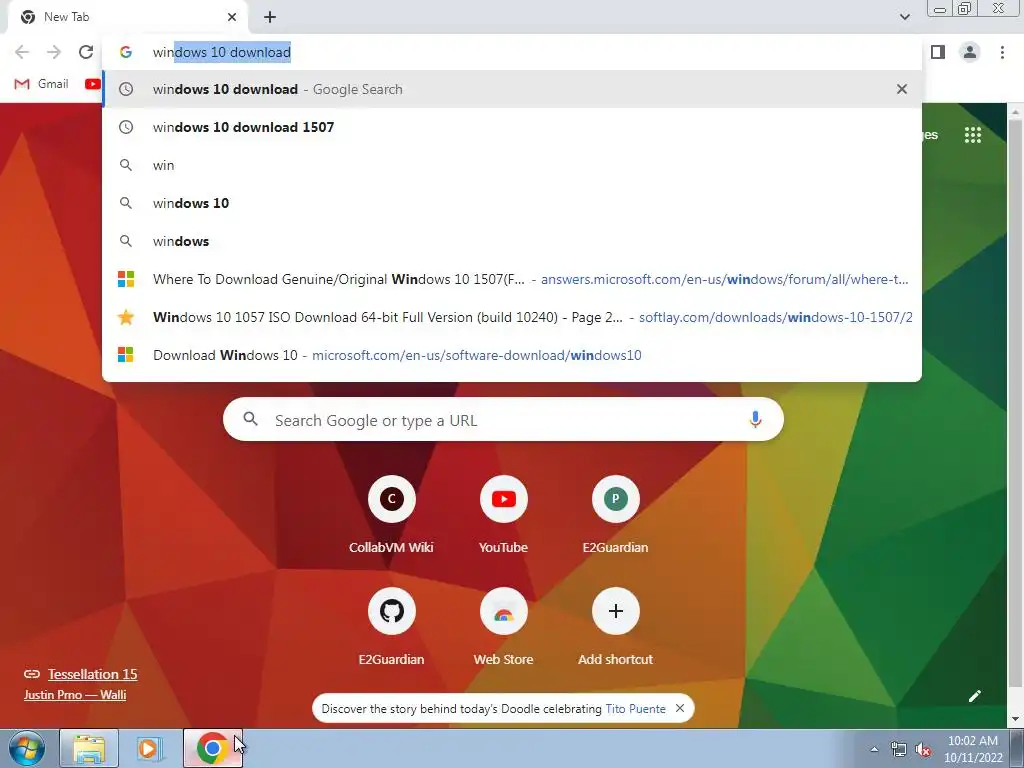Open the CollabVM Wiki shortcut
This screenshot has width=1024, height=768.
tap(391, 516)
